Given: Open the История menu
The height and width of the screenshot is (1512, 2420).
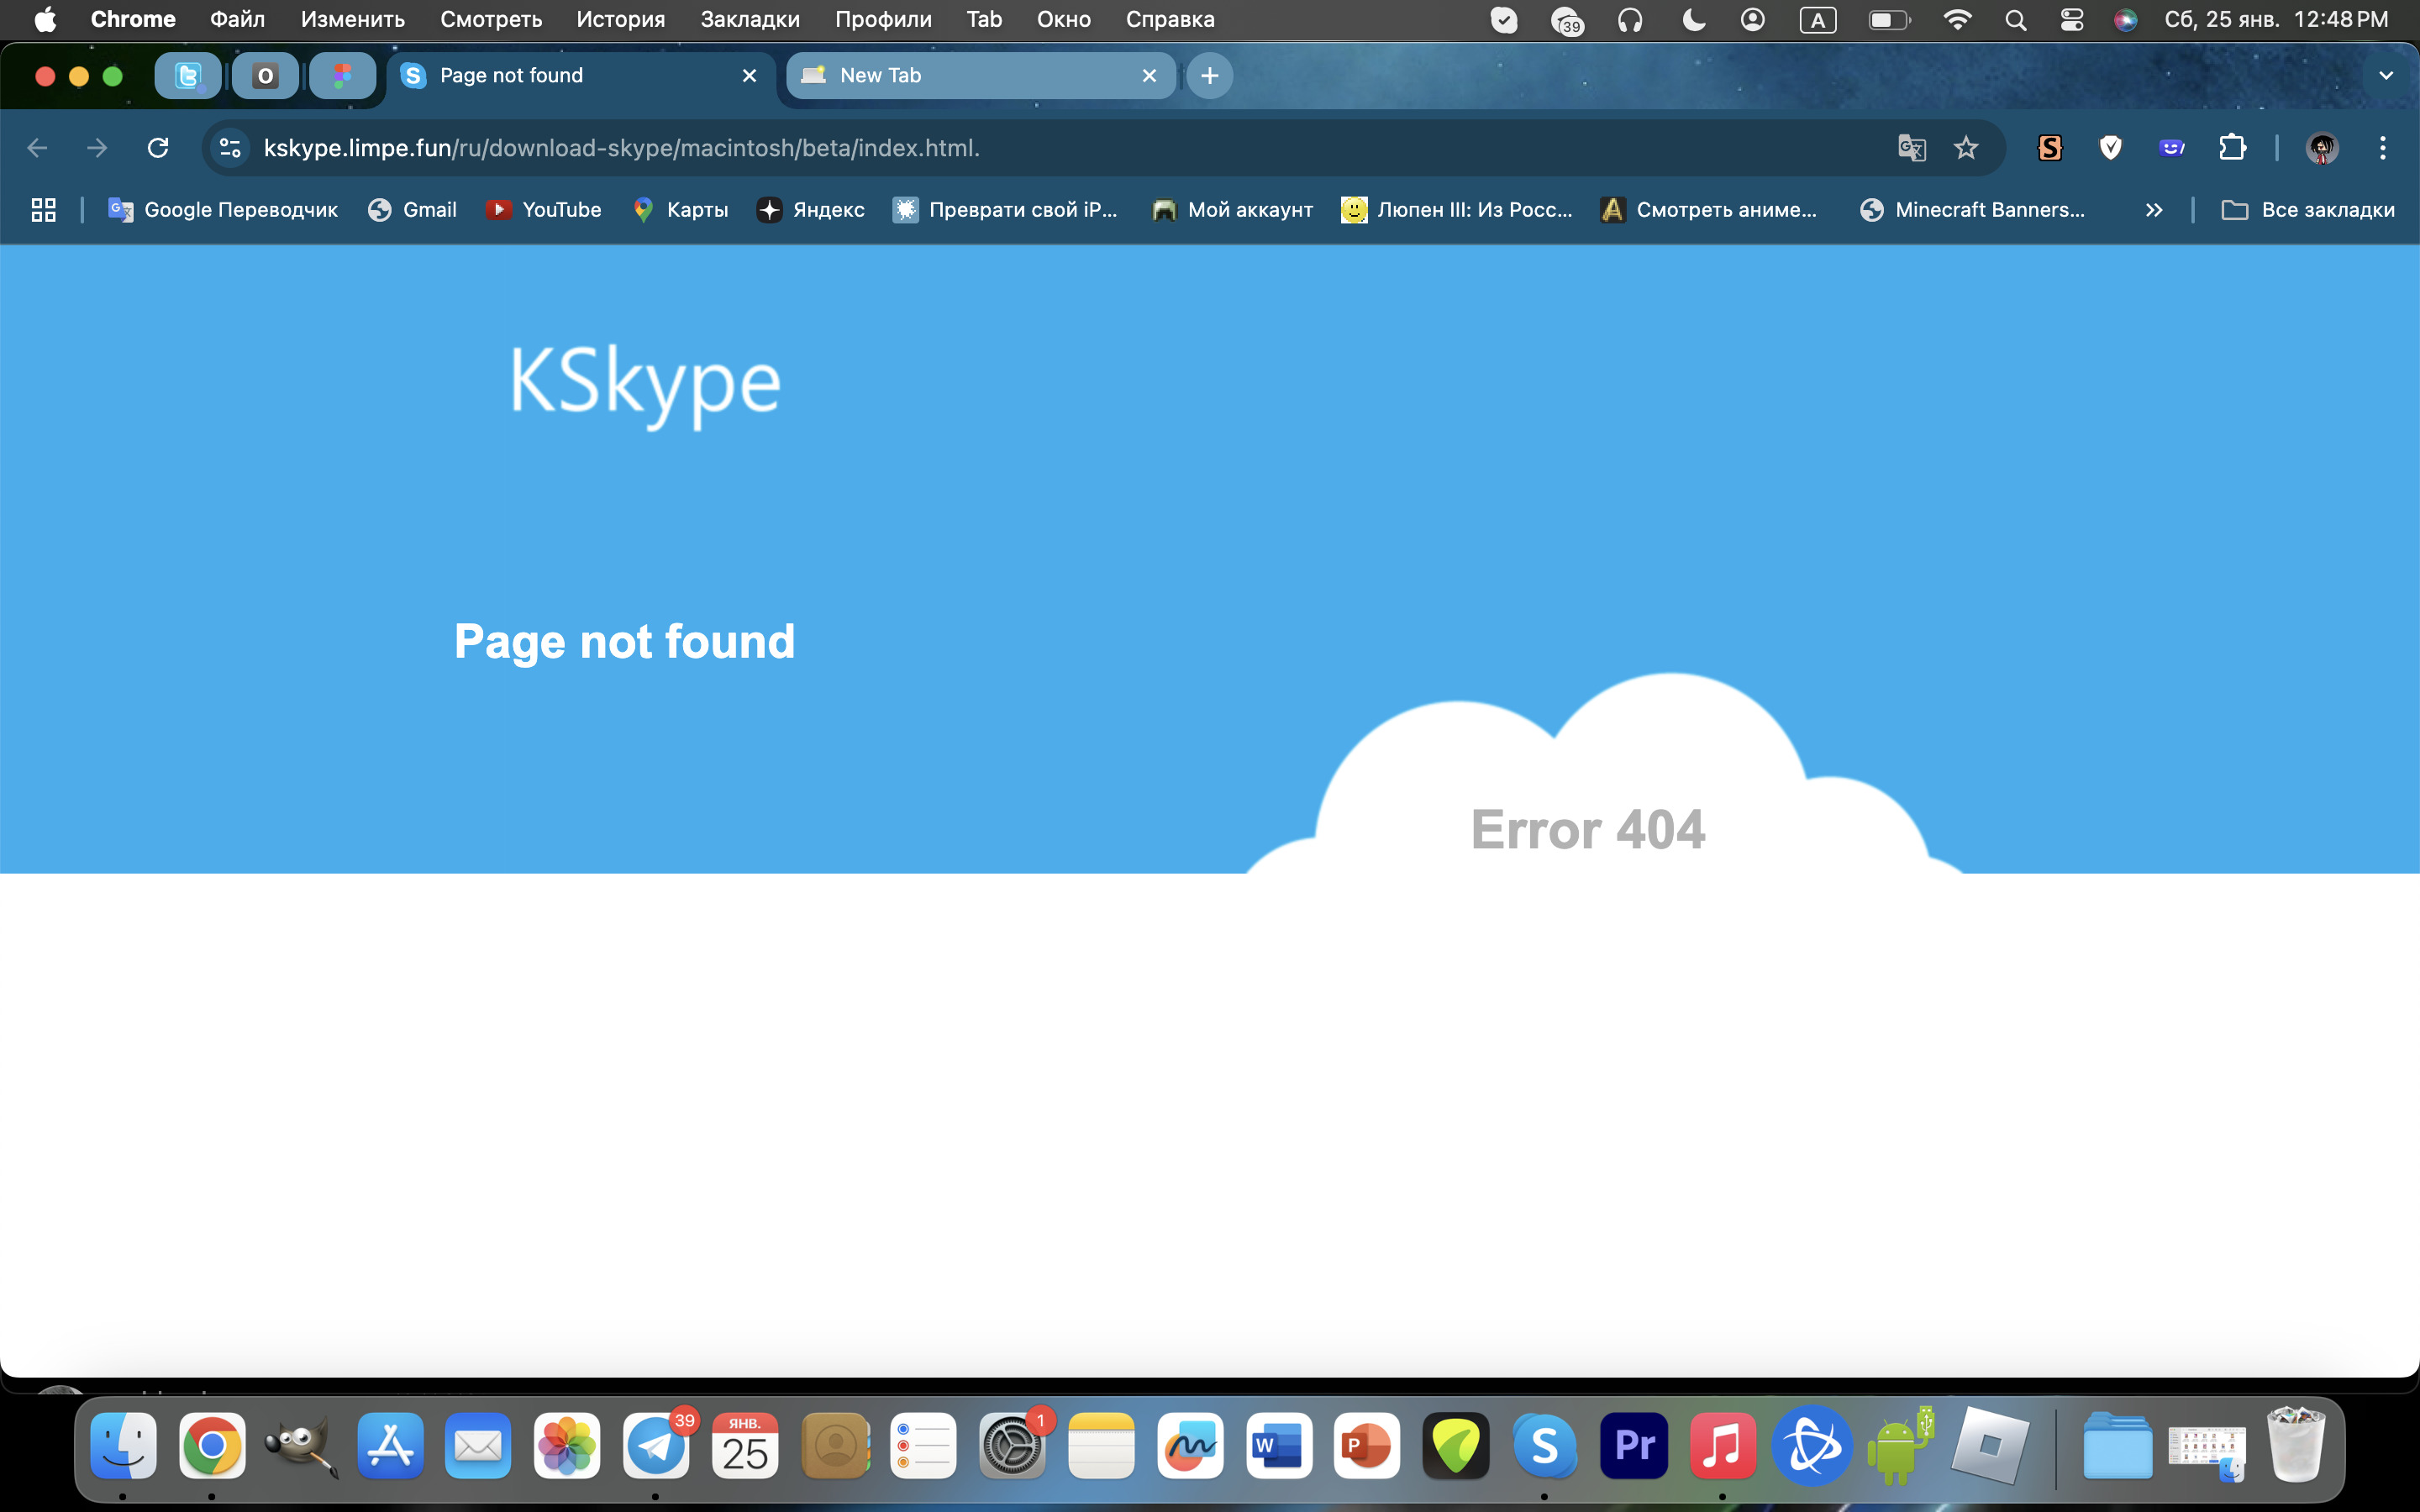Looking at the screenshot, I should pyautogui.click(x=620, y=20).
